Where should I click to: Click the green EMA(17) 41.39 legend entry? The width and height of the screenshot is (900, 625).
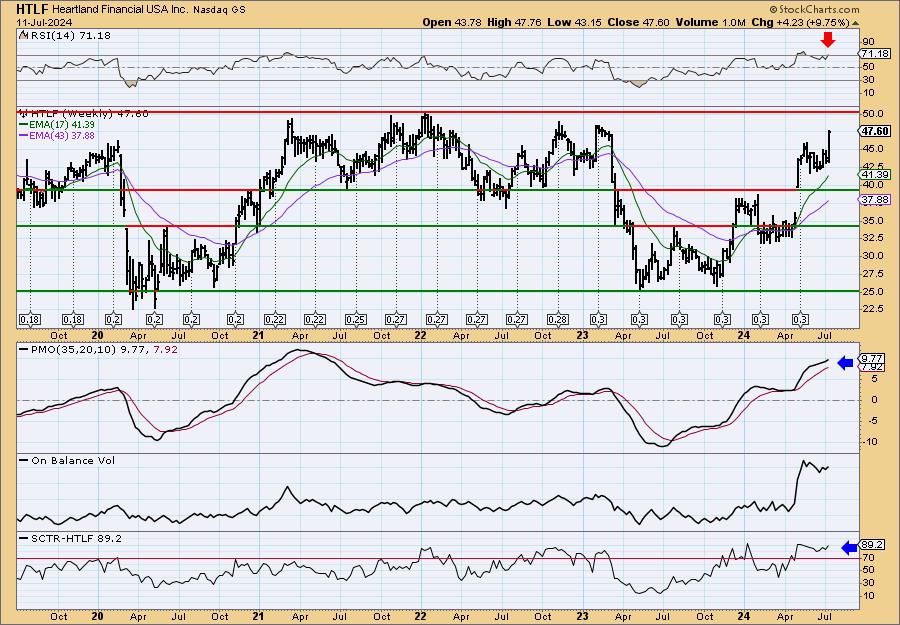pyautogui.click(x=57, y=125)
